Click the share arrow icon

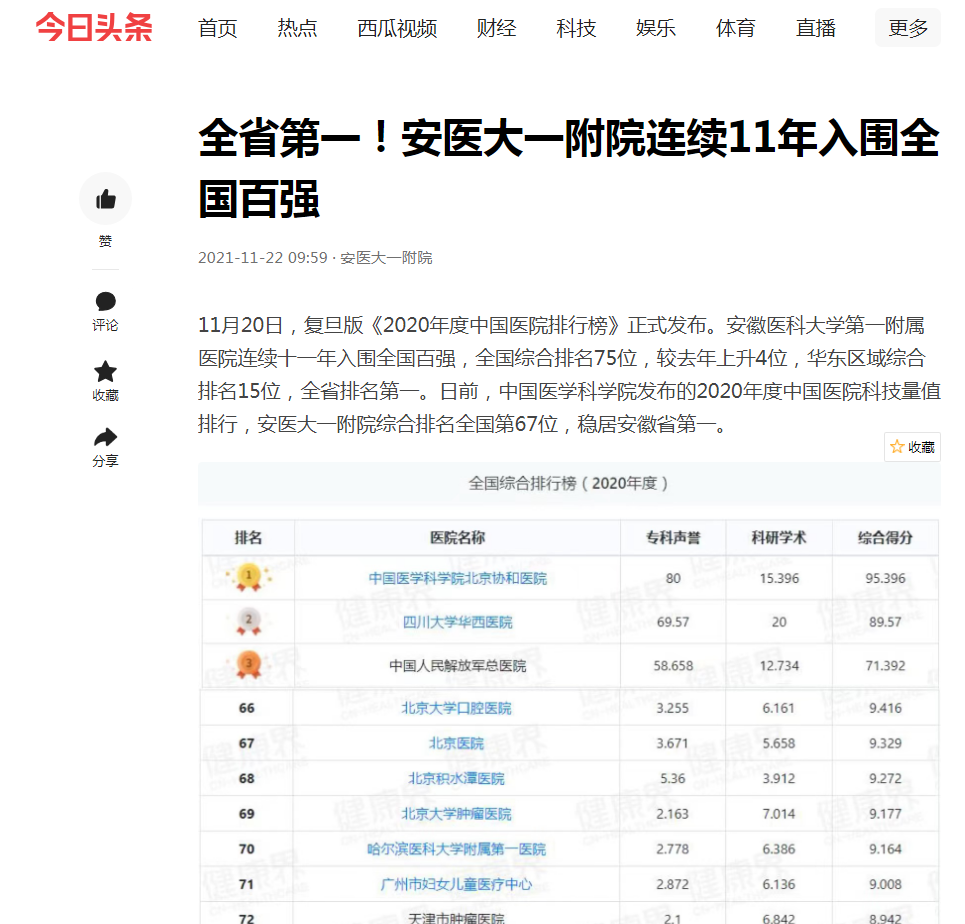105,438
